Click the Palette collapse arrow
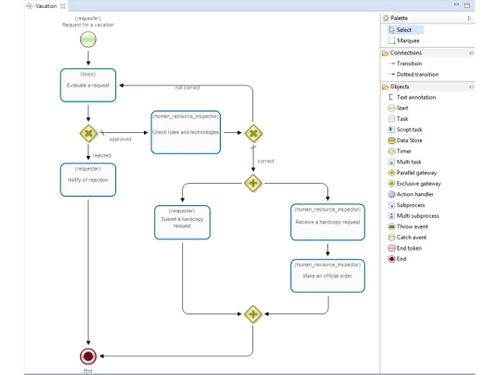The height and width of the screenshot is (375, 500). pos(469,18)
